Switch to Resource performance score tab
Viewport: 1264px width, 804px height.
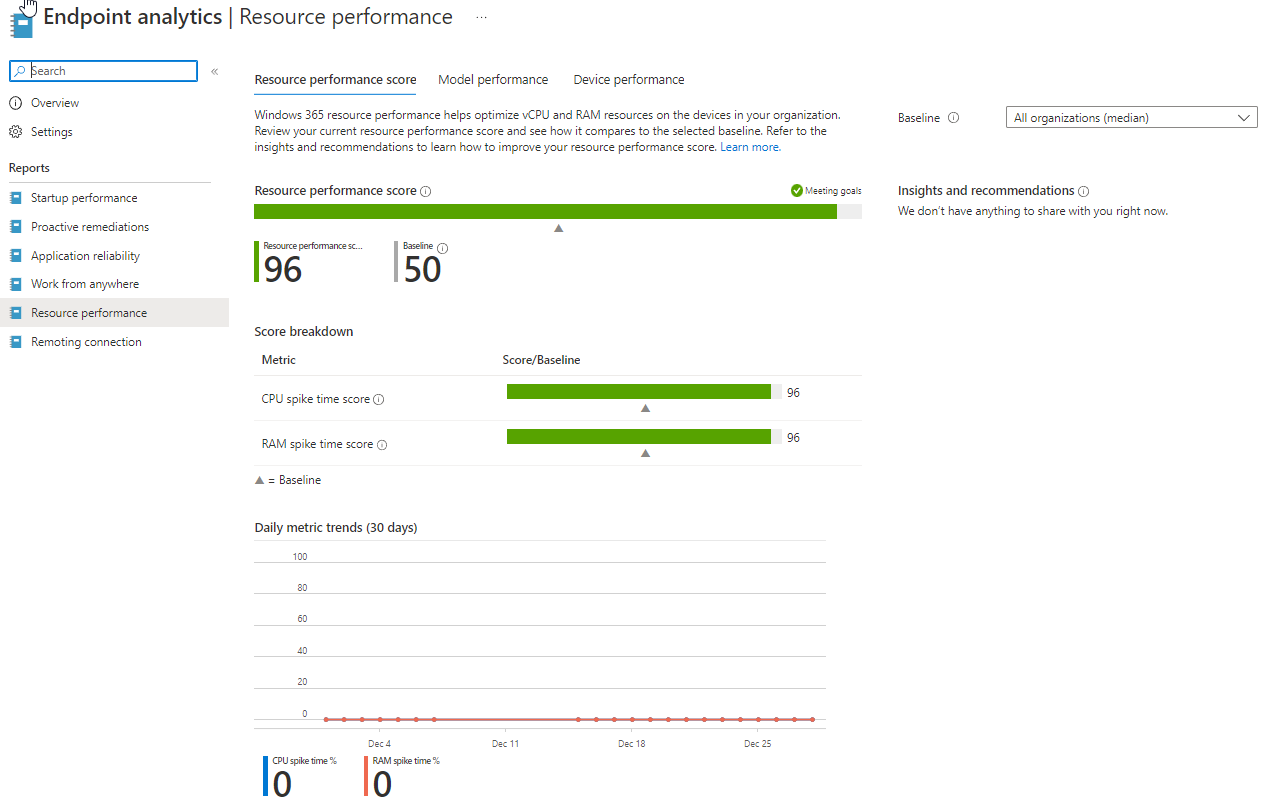coord(335,80)
